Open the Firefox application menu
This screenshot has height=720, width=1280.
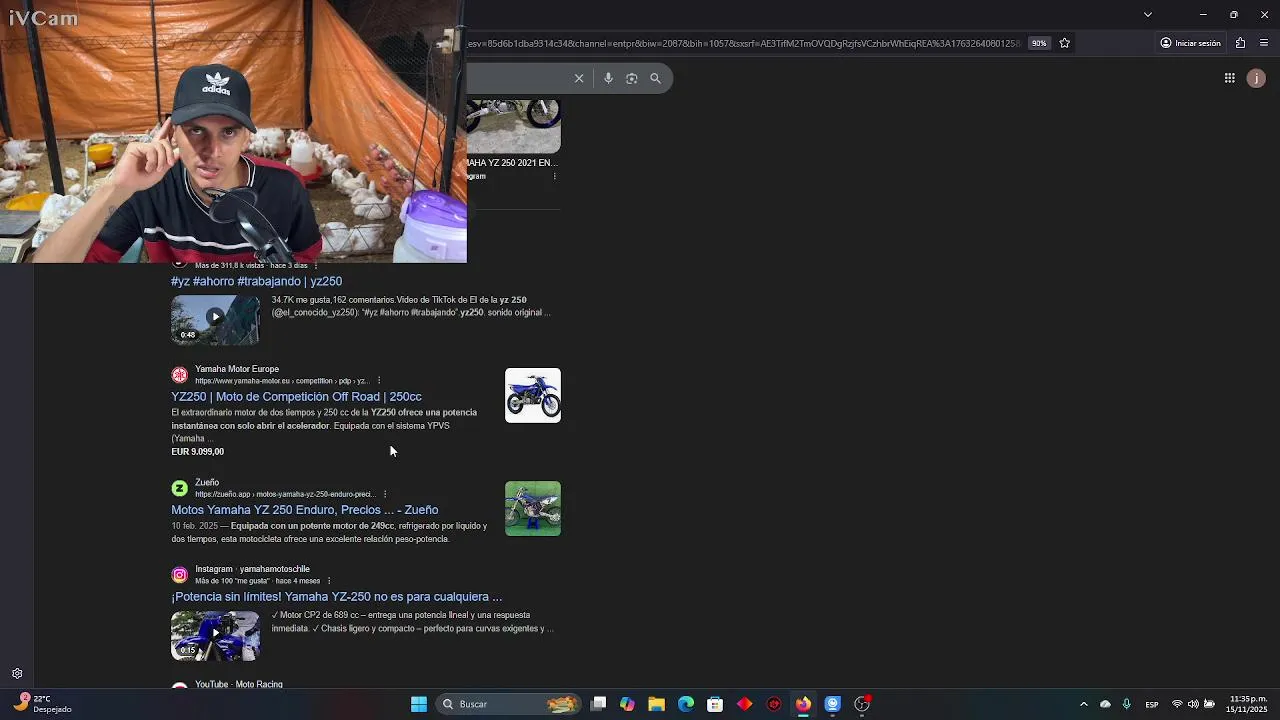point(1264,43)
